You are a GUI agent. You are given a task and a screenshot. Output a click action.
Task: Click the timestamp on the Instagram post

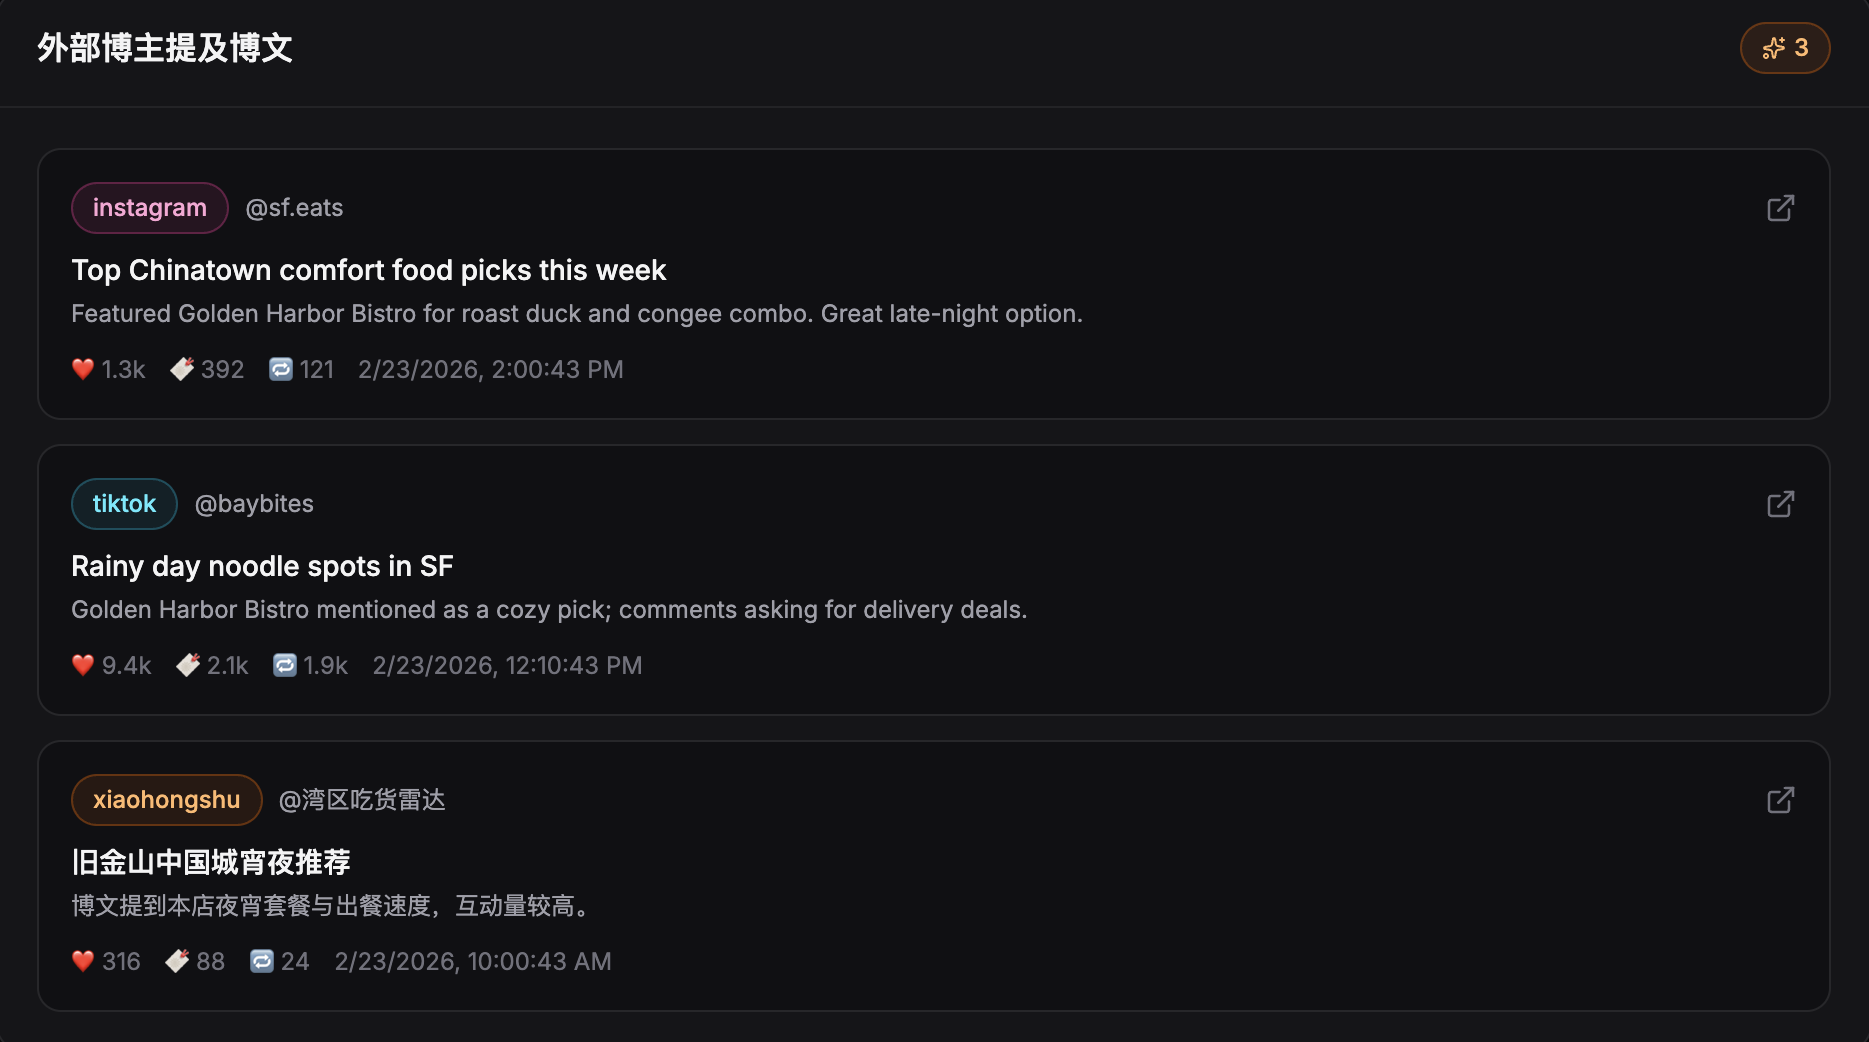[x=490, y=369]
